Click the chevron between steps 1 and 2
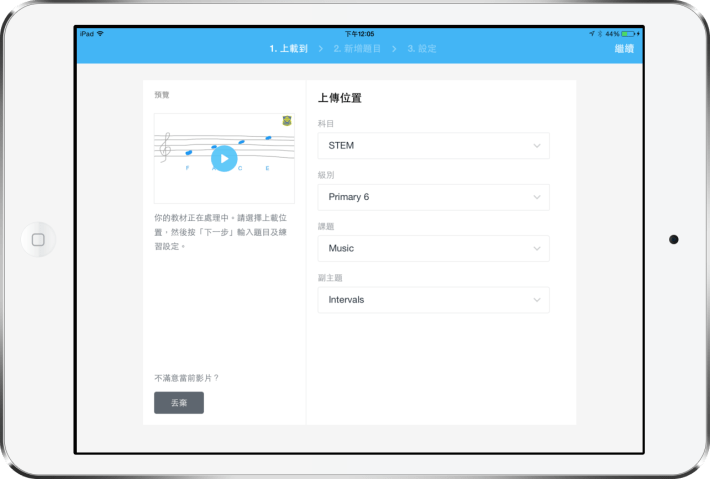 tap(320, 48)
